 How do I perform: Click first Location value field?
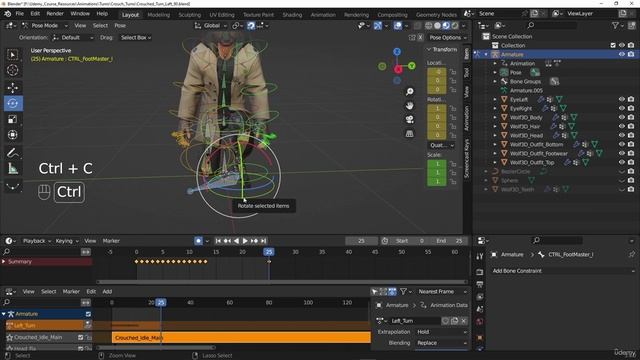(x=436, y=72)
